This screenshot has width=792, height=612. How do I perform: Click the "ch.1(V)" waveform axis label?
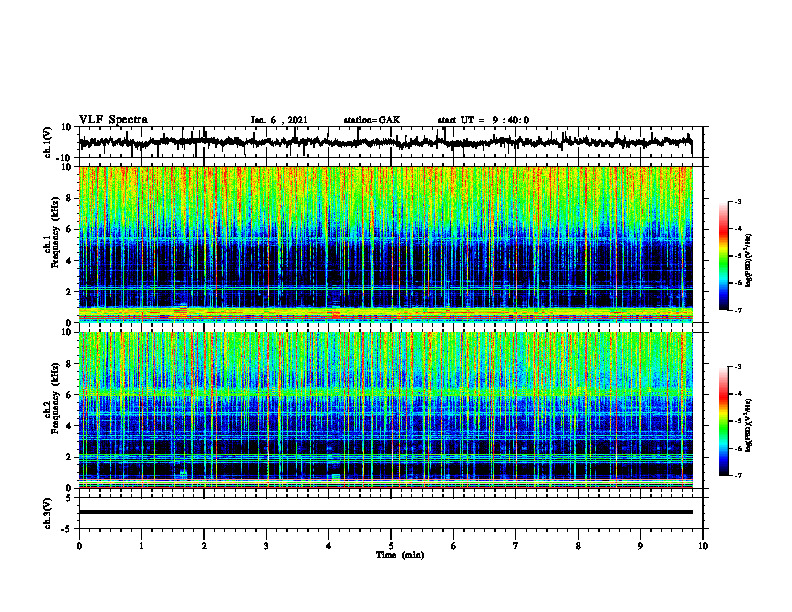tap(48, 142)
